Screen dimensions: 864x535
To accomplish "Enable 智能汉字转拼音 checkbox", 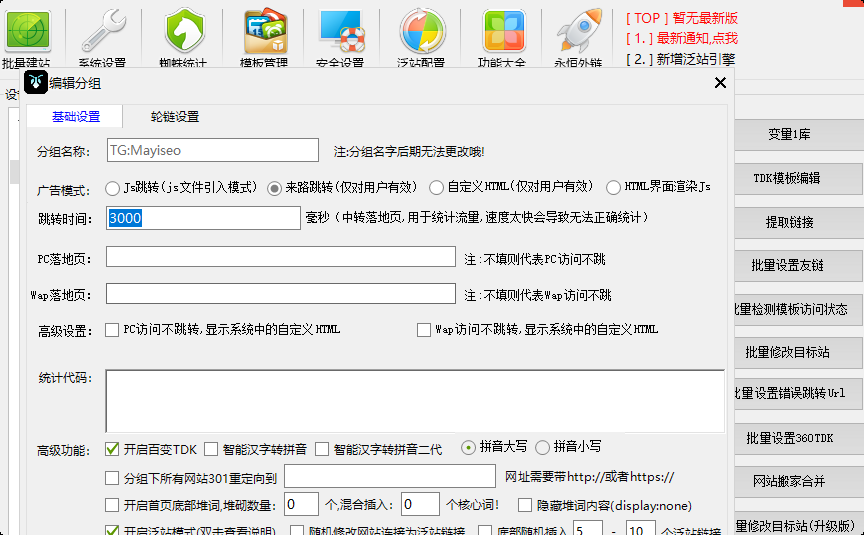I will 211,449.
